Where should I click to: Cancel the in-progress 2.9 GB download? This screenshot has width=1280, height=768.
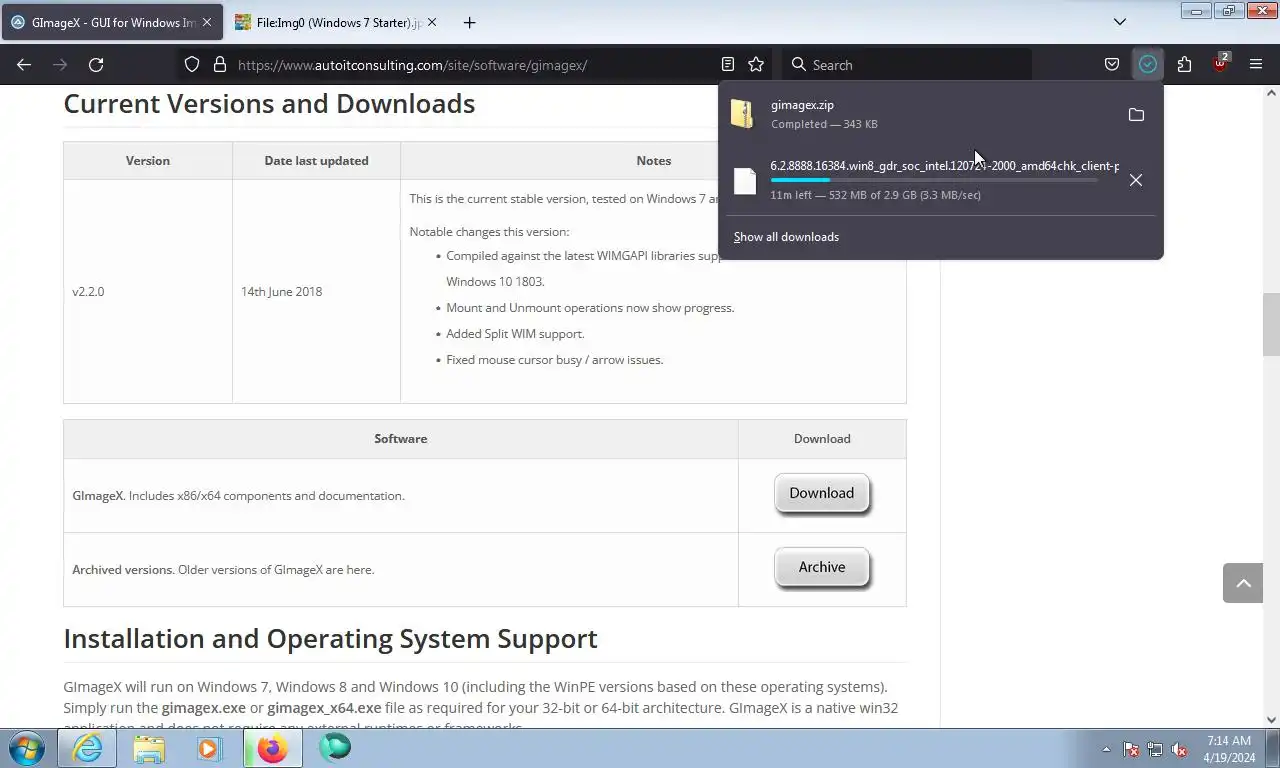pyautogui.click(x=1136, y=180)
